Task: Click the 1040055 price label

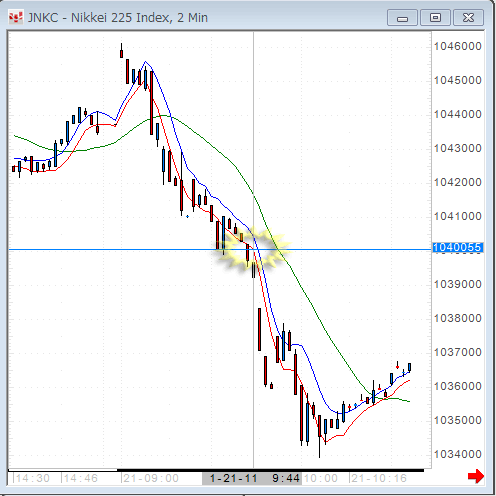Action: click(457, 247)
